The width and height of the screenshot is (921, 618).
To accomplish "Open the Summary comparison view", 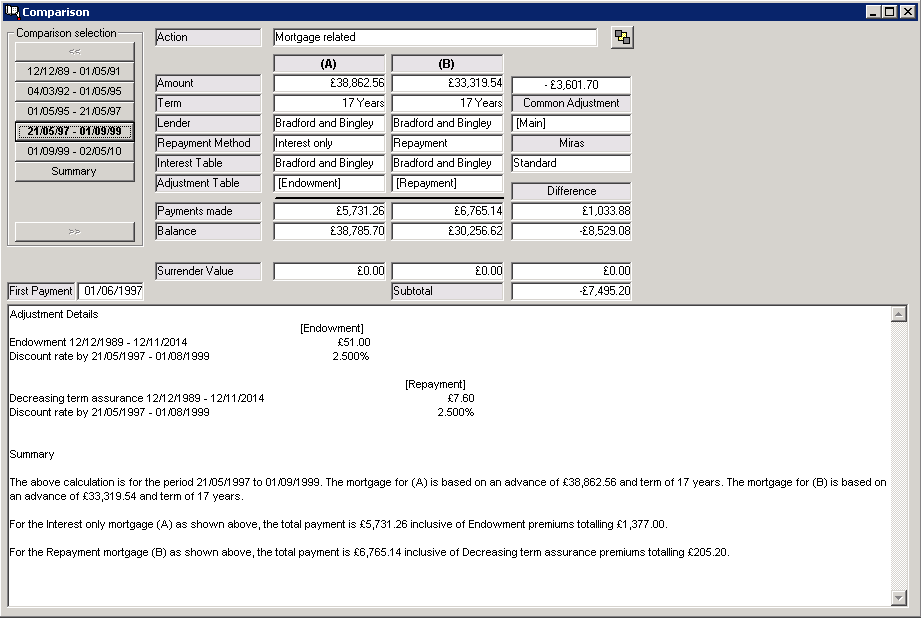I will click(x=74, y=171).
